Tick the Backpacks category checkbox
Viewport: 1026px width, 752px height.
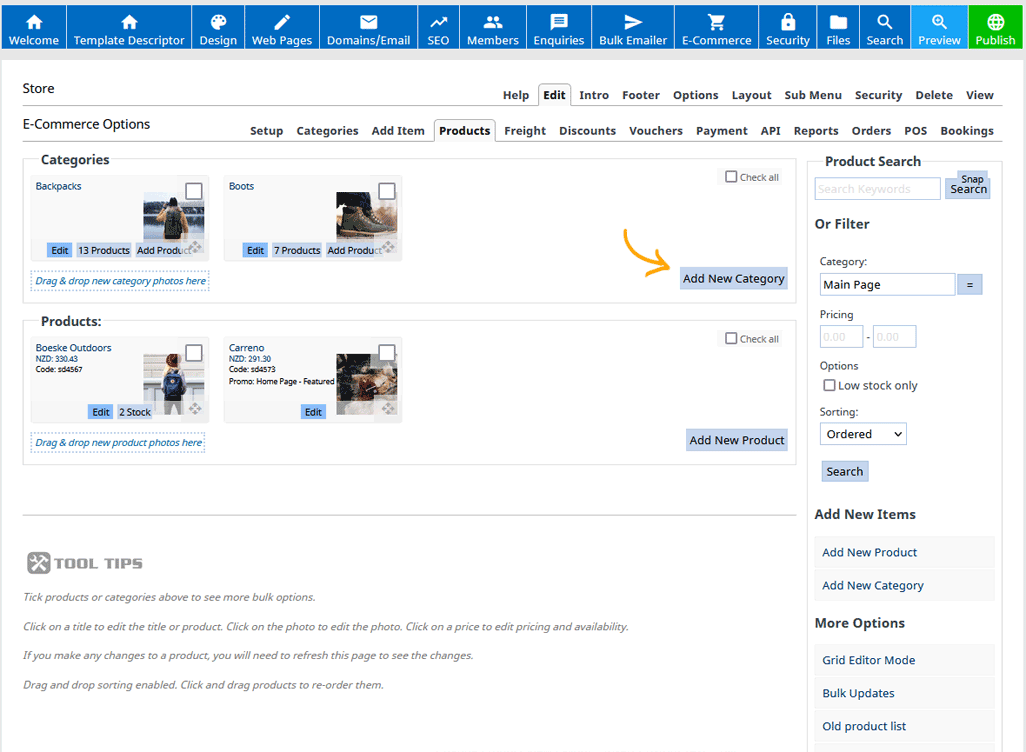[194, 191]
